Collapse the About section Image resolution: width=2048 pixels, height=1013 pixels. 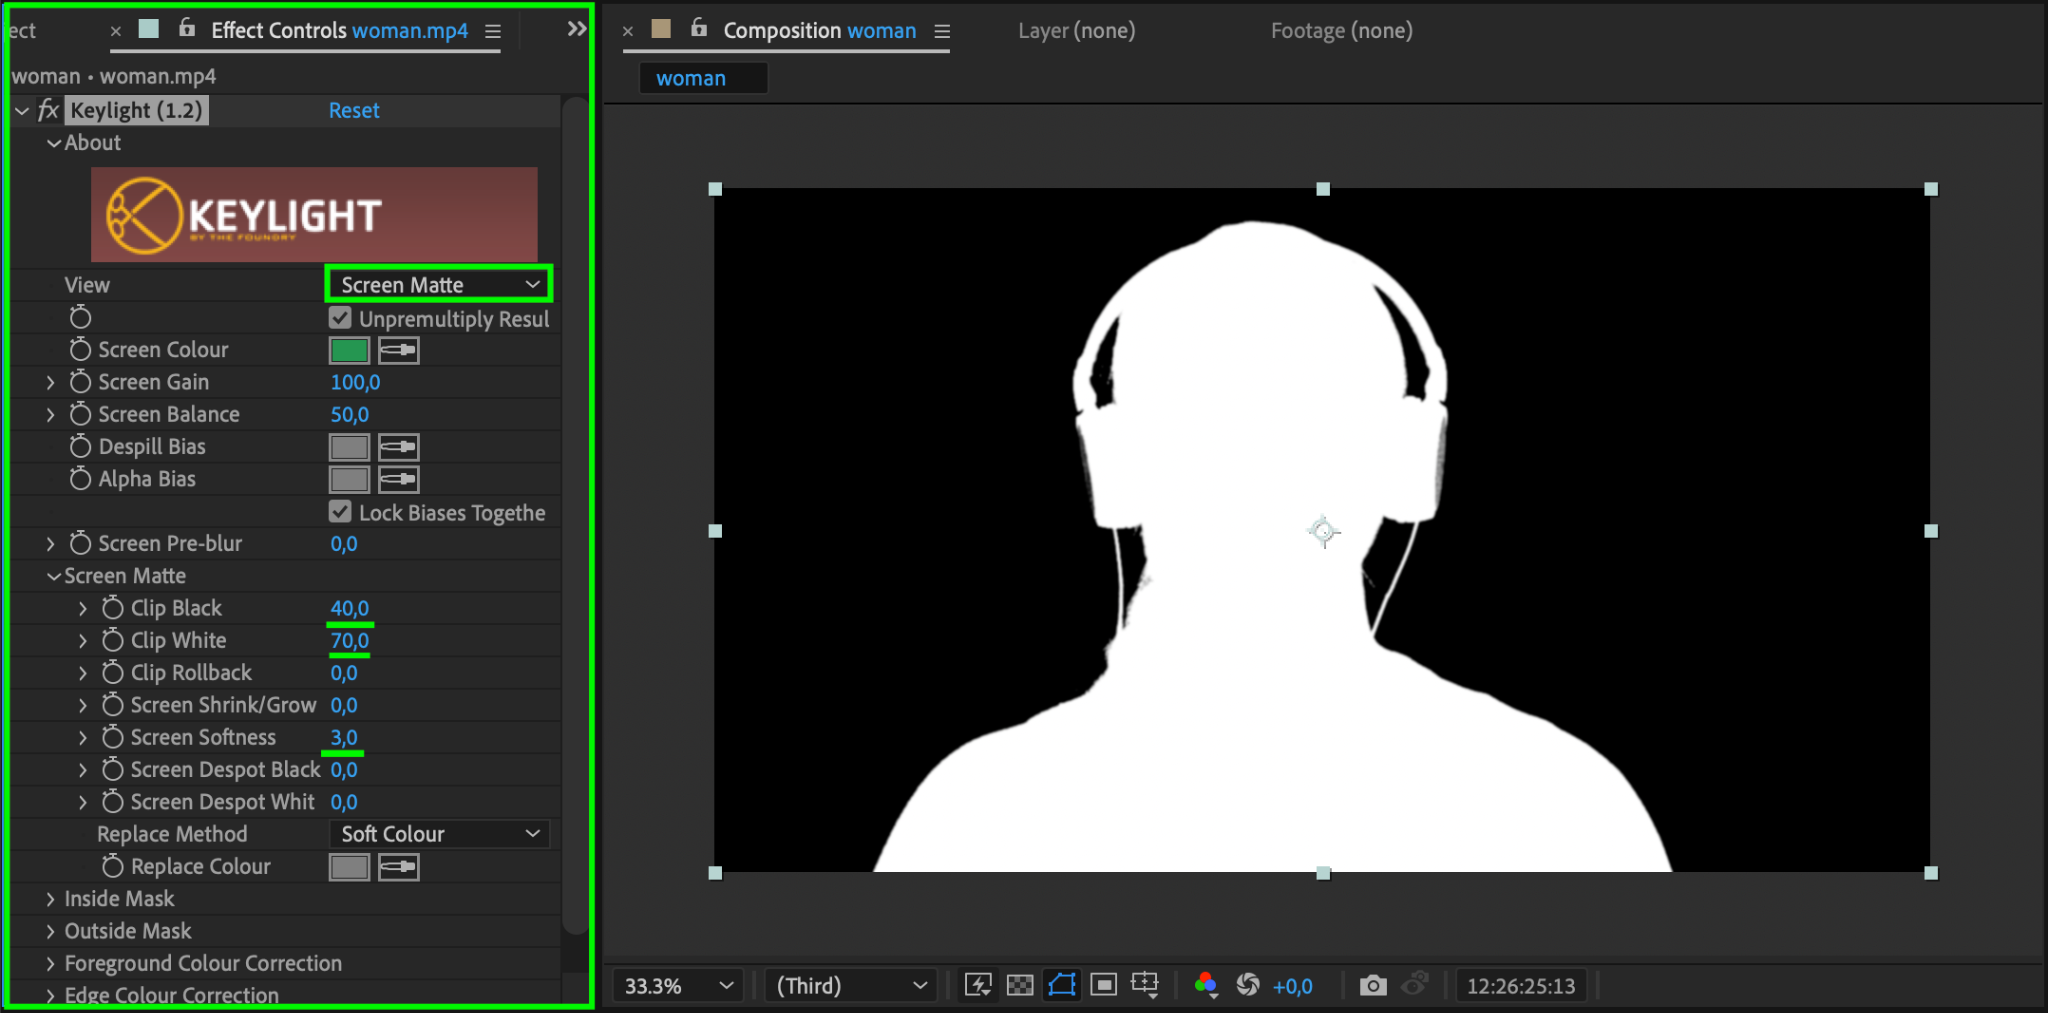[54, 144]
